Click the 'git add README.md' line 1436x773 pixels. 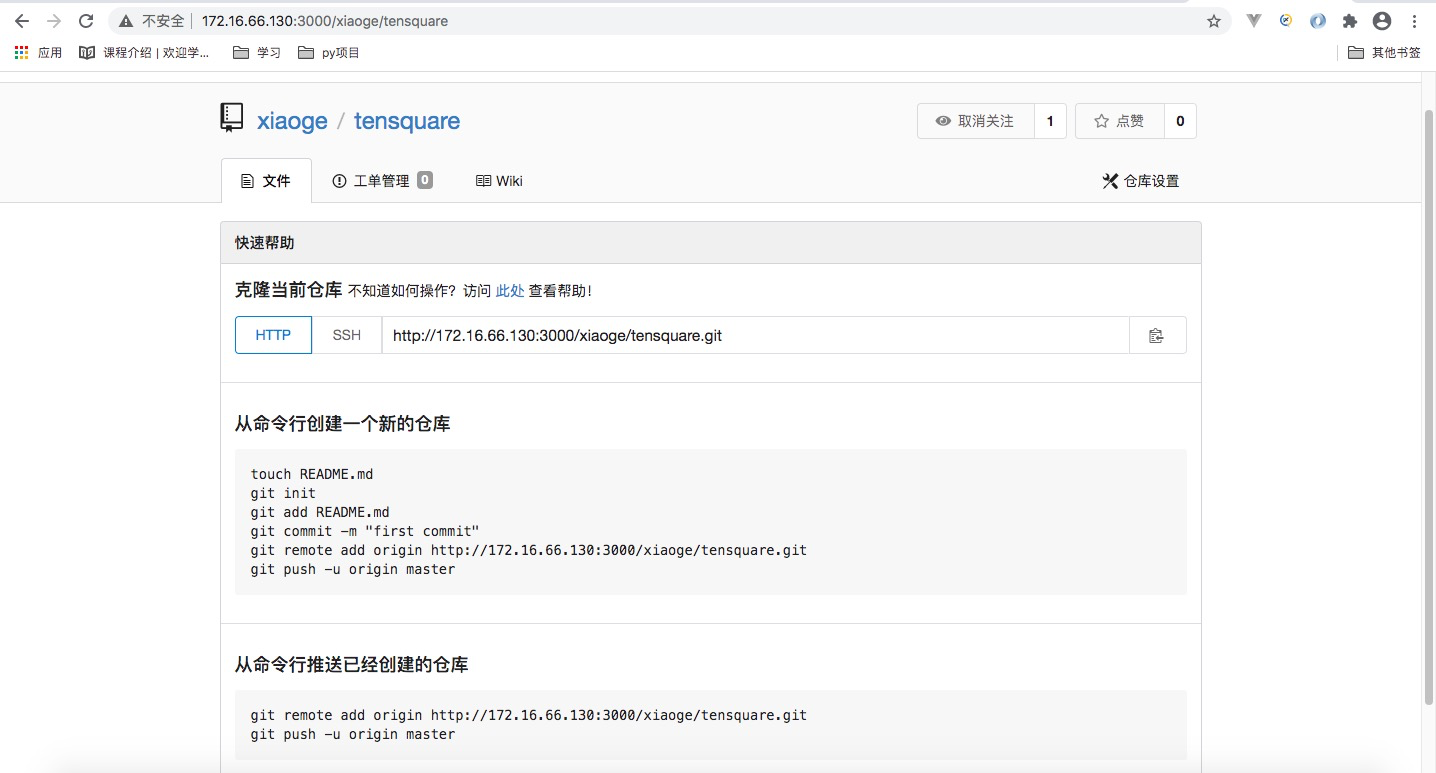(320, 512)
